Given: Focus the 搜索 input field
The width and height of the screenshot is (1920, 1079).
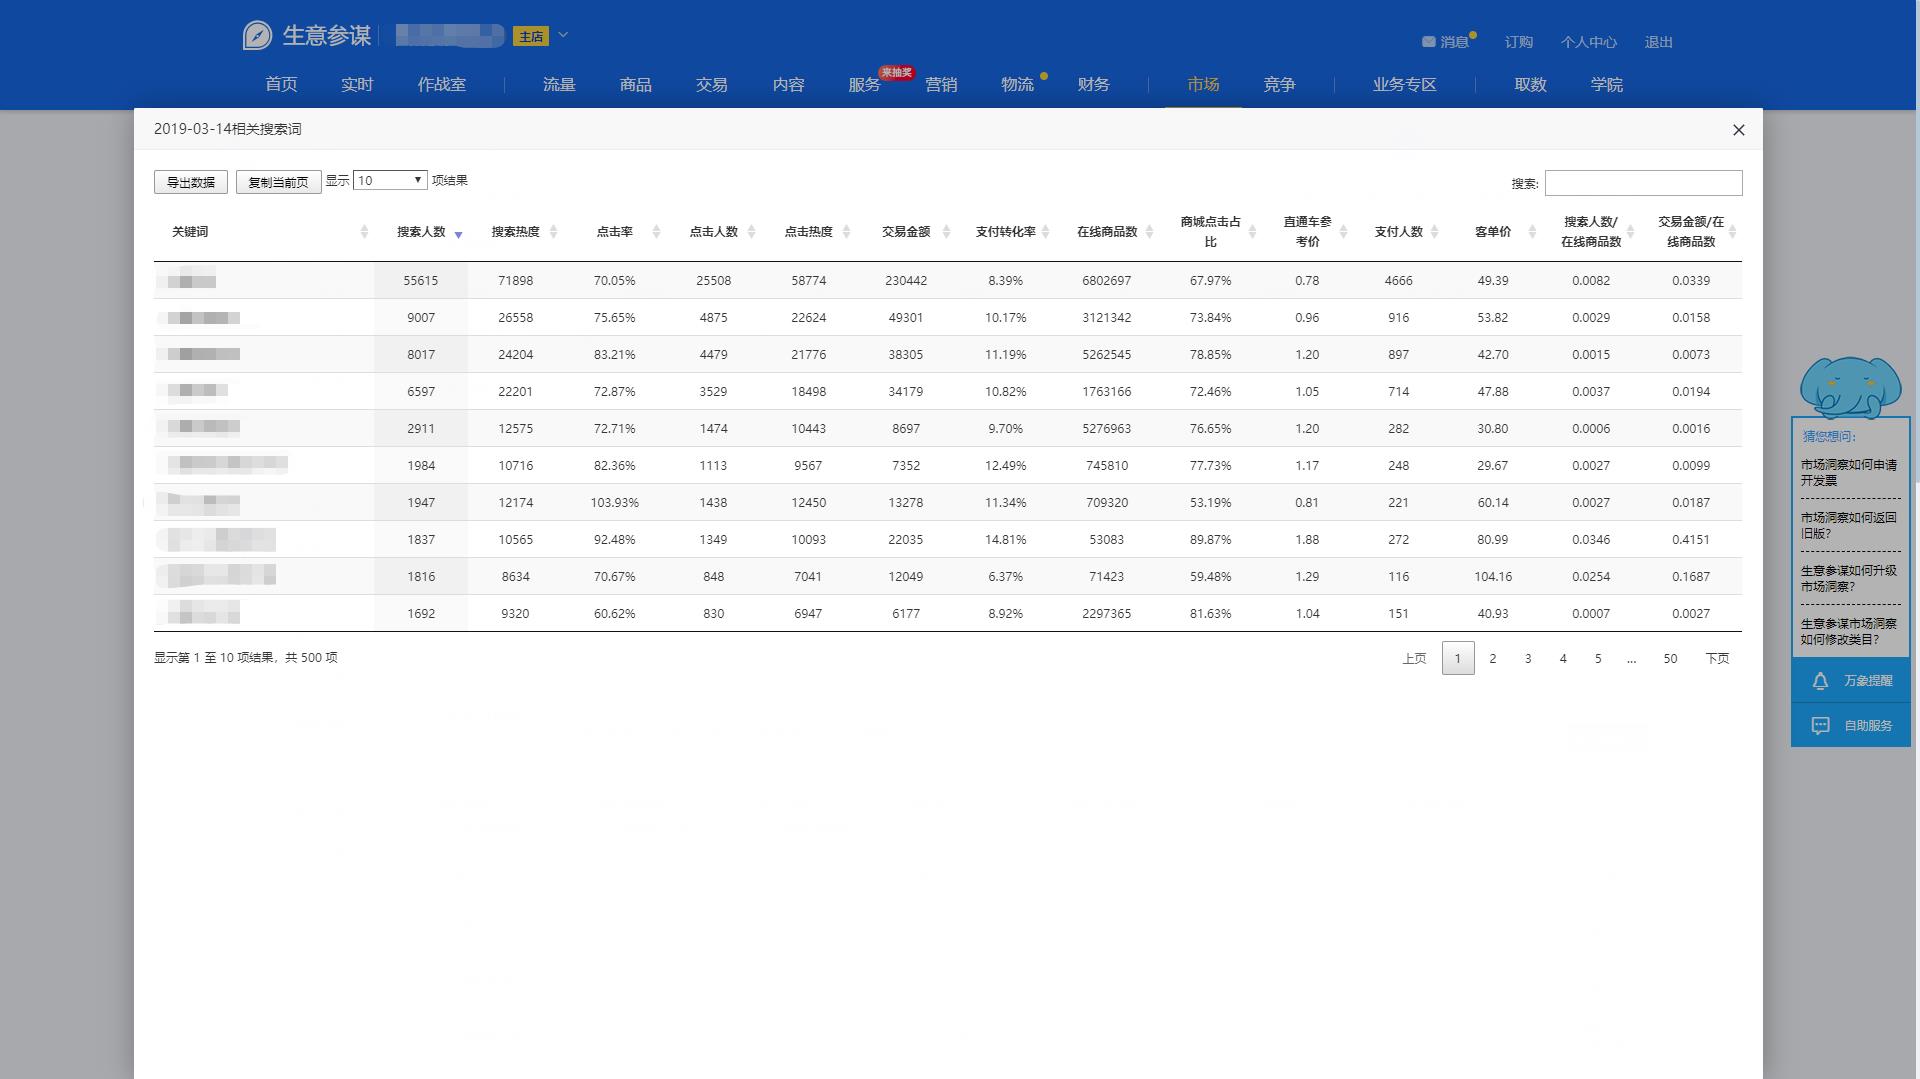Looking at the screenshot, I should (1643, 183).
